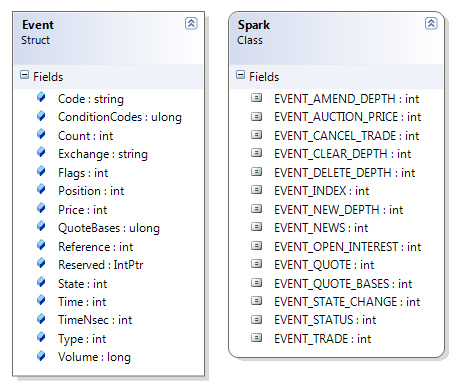Screen dimensions: 469x392
Task: Select the EVENT_STATE_CHANGE : int field
Action: (347, 302)
